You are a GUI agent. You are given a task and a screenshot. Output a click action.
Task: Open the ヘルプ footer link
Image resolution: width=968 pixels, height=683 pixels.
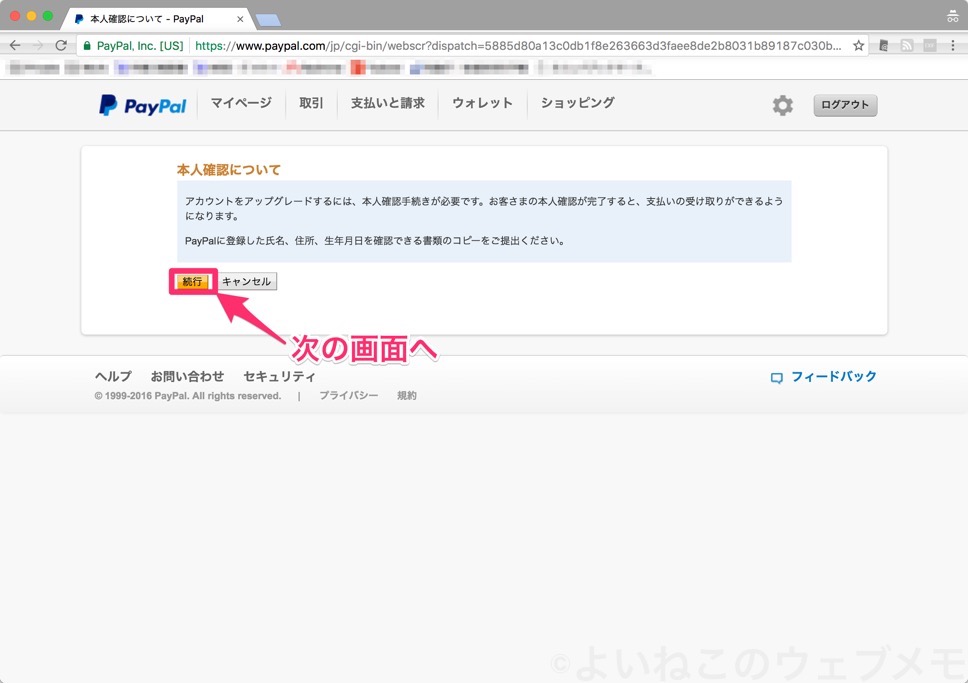[112, 376]
